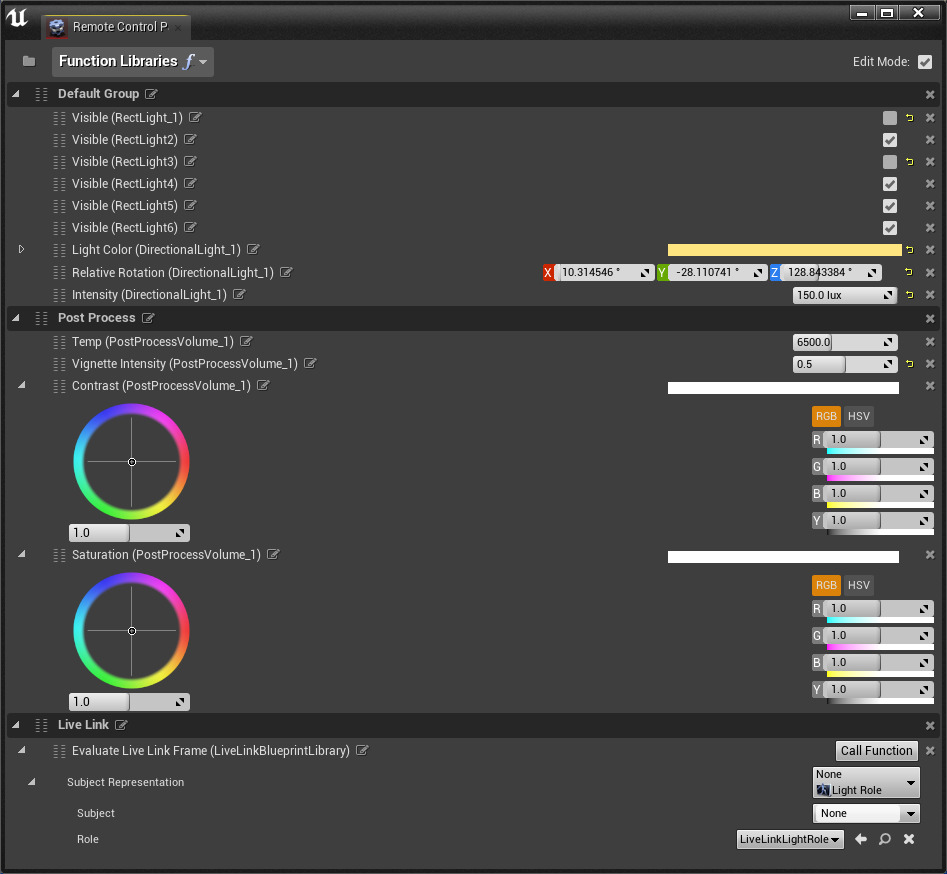Image resolution: width=947 pixels, height=874 pixels.
Task: Click the yellow Light Color swatch
Action: (784, 250)
